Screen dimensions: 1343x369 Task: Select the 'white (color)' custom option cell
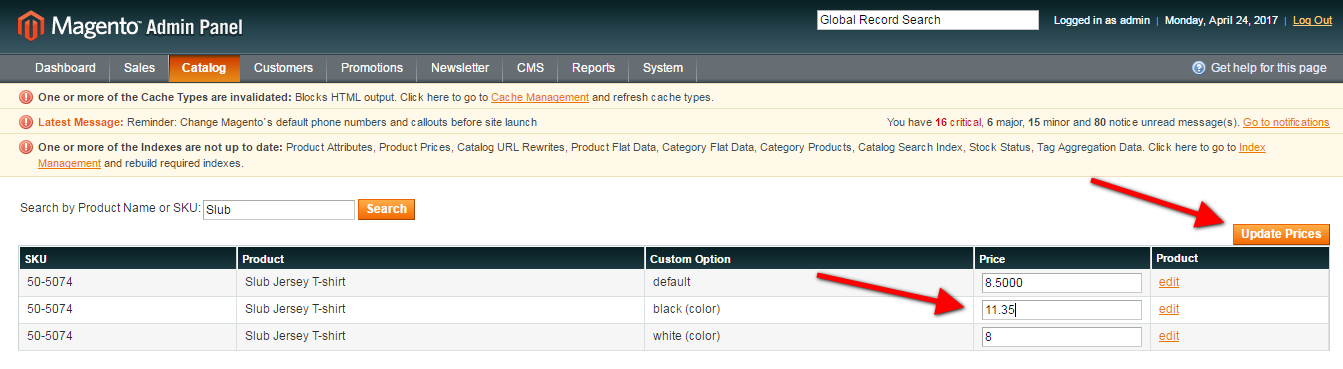pyautogui.click(x=810, y=337)
